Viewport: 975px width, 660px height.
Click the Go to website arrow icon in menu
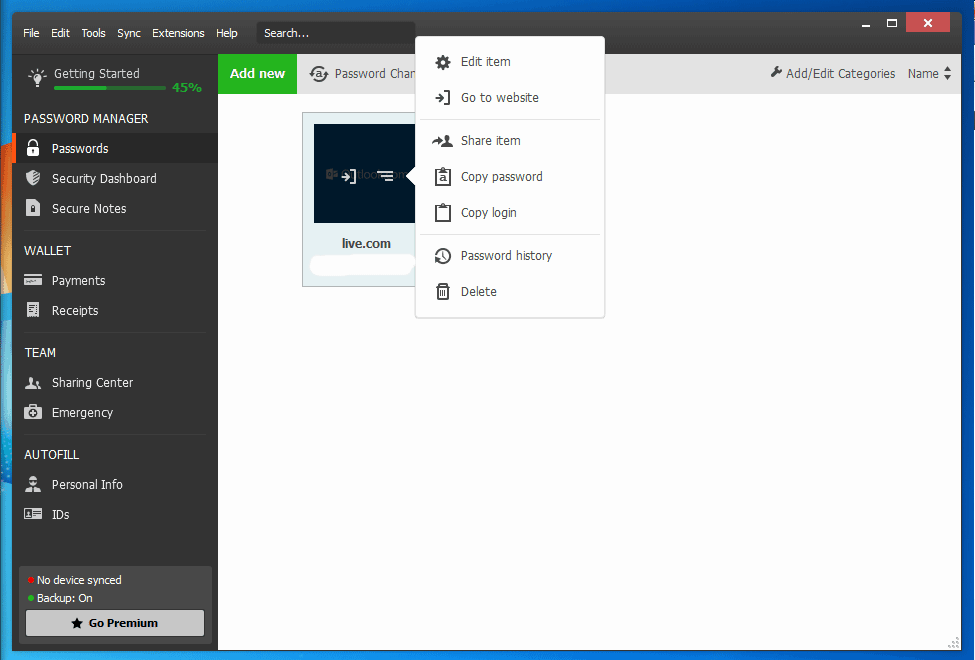(x=443, y=98)
